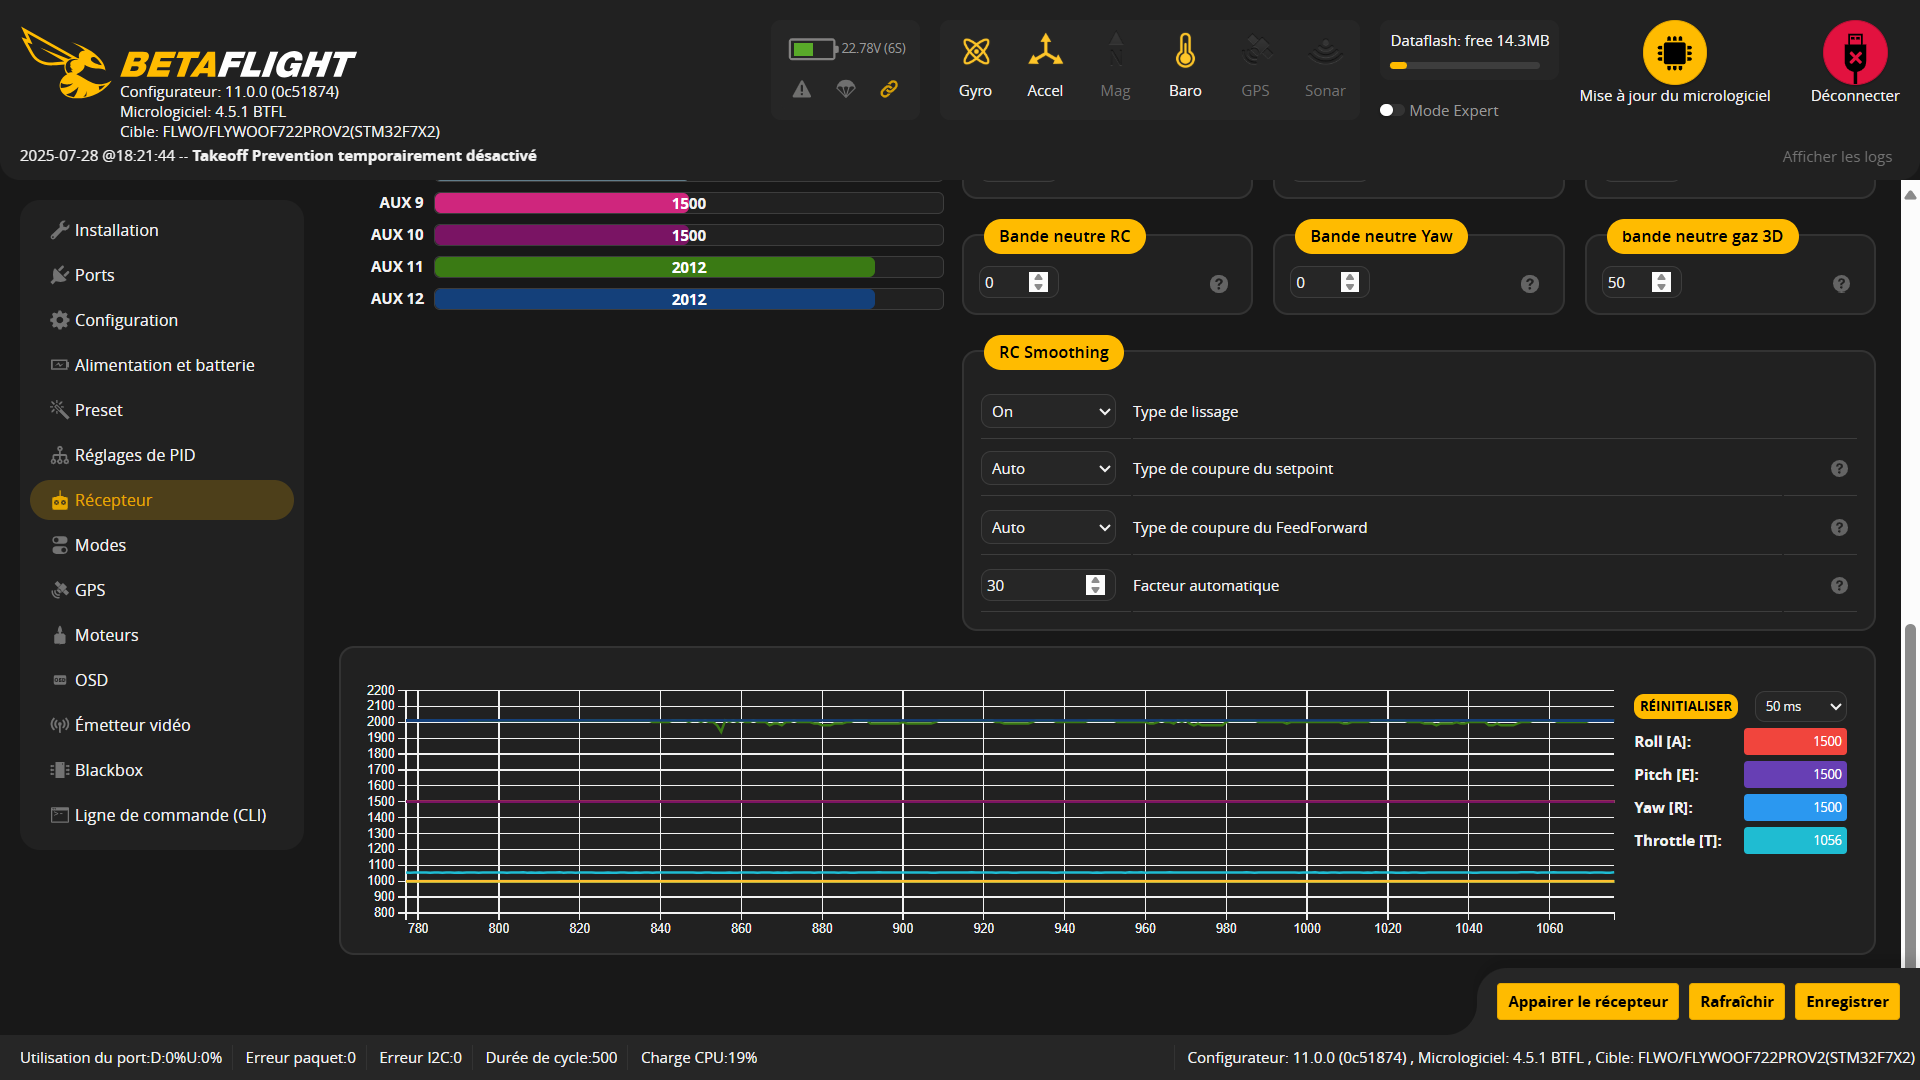This screenshot has height=1080, width=1920.
Task: Click the RÉINITIALISER graph button
Action: 1685,706
